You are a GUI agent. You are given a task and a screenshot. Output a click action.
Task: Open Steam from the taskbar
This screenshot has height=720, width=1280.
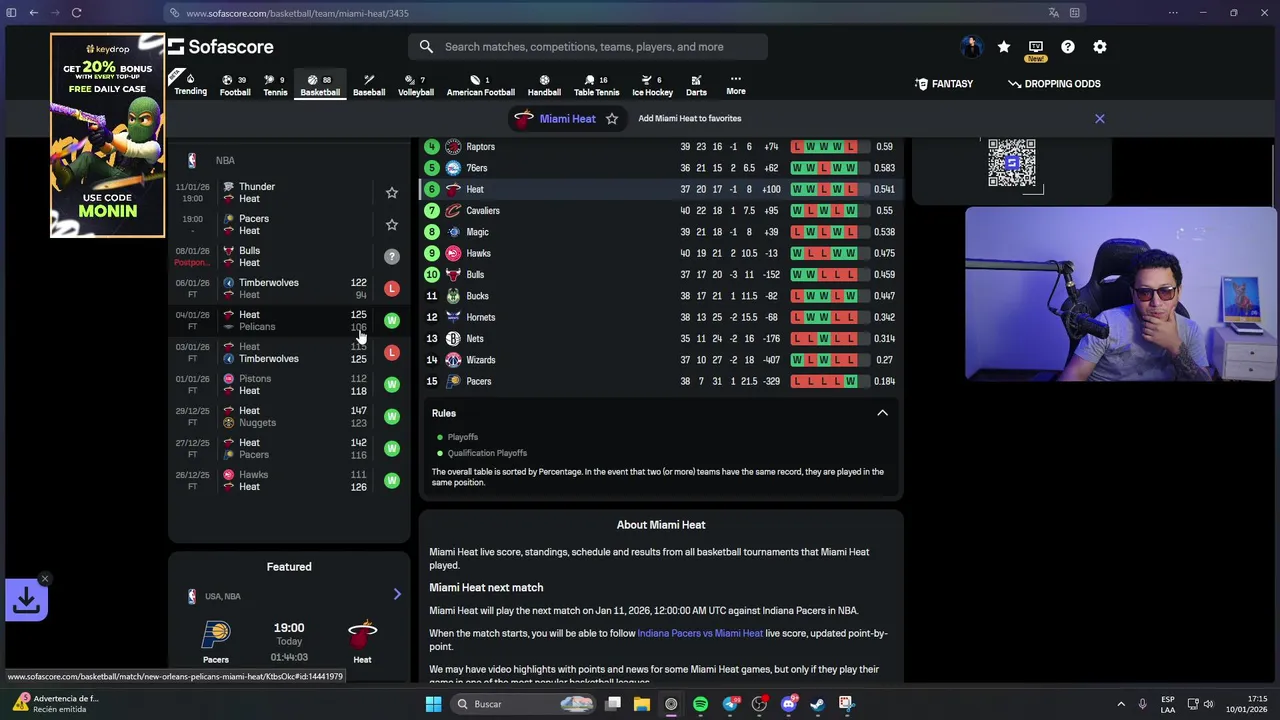(x=817, y=704)
